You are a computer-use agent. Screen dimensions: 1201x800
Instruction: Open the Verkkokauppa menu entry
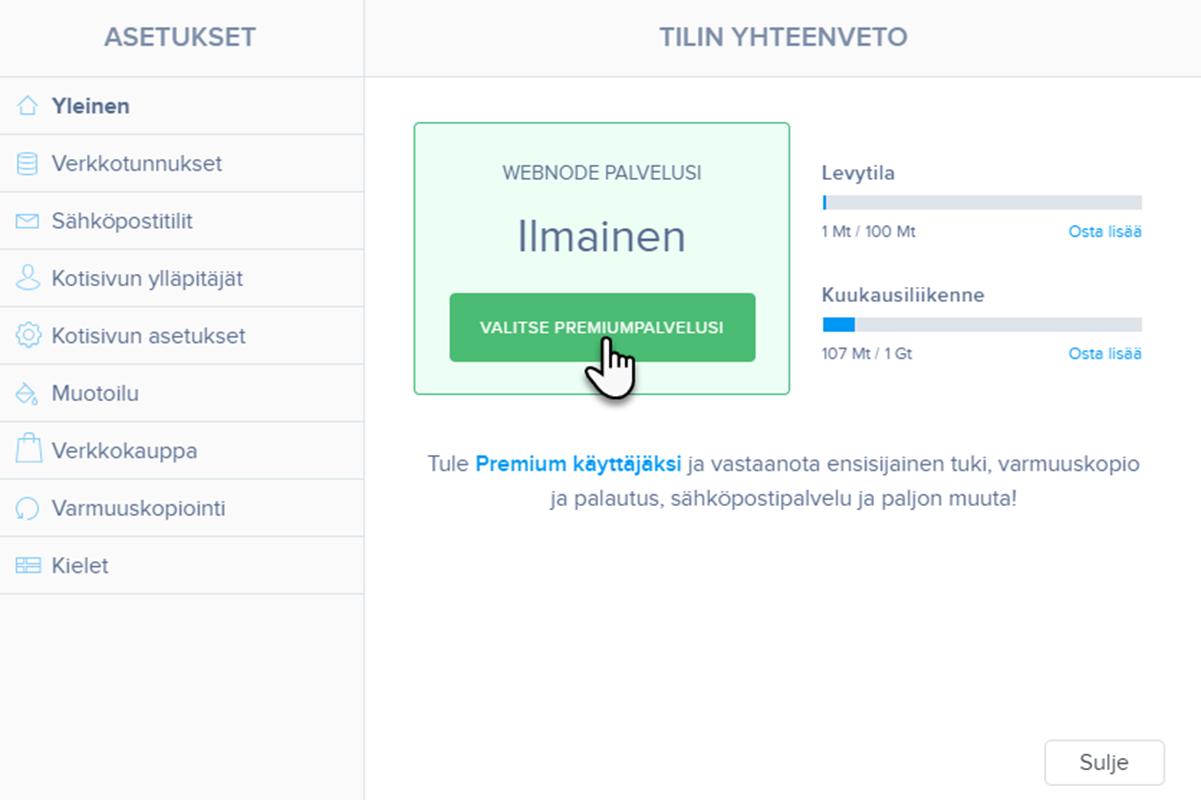(124, 451)
